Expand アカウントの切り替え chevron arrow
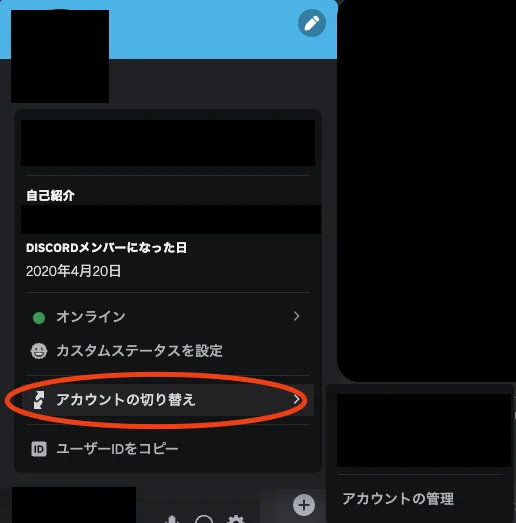516x523 pixels. point(296,399)
